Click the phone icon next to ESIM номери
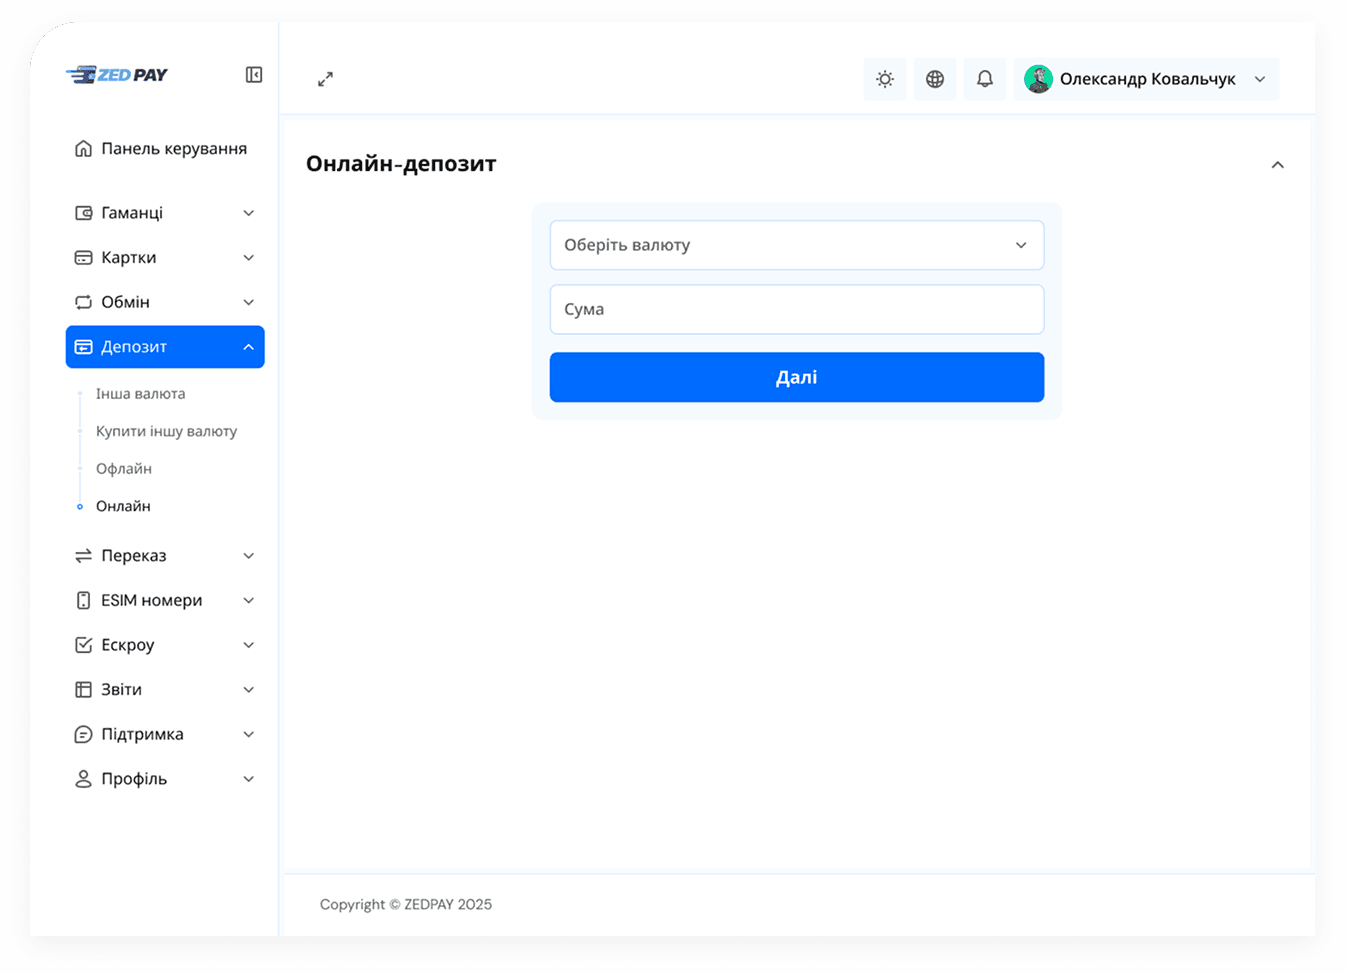Image resolution: width=1346 pixels, height=974 pixels. (84, 601)
